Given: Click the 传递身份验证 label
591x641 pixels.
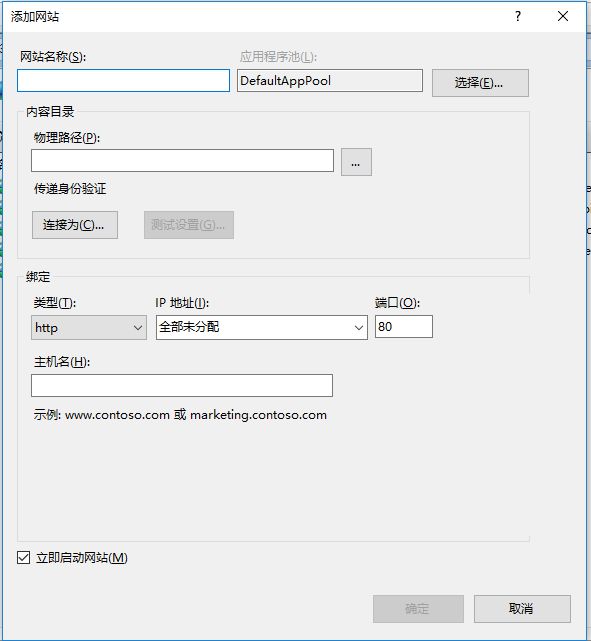Looking at the screenshot, I should click(70, 189).
